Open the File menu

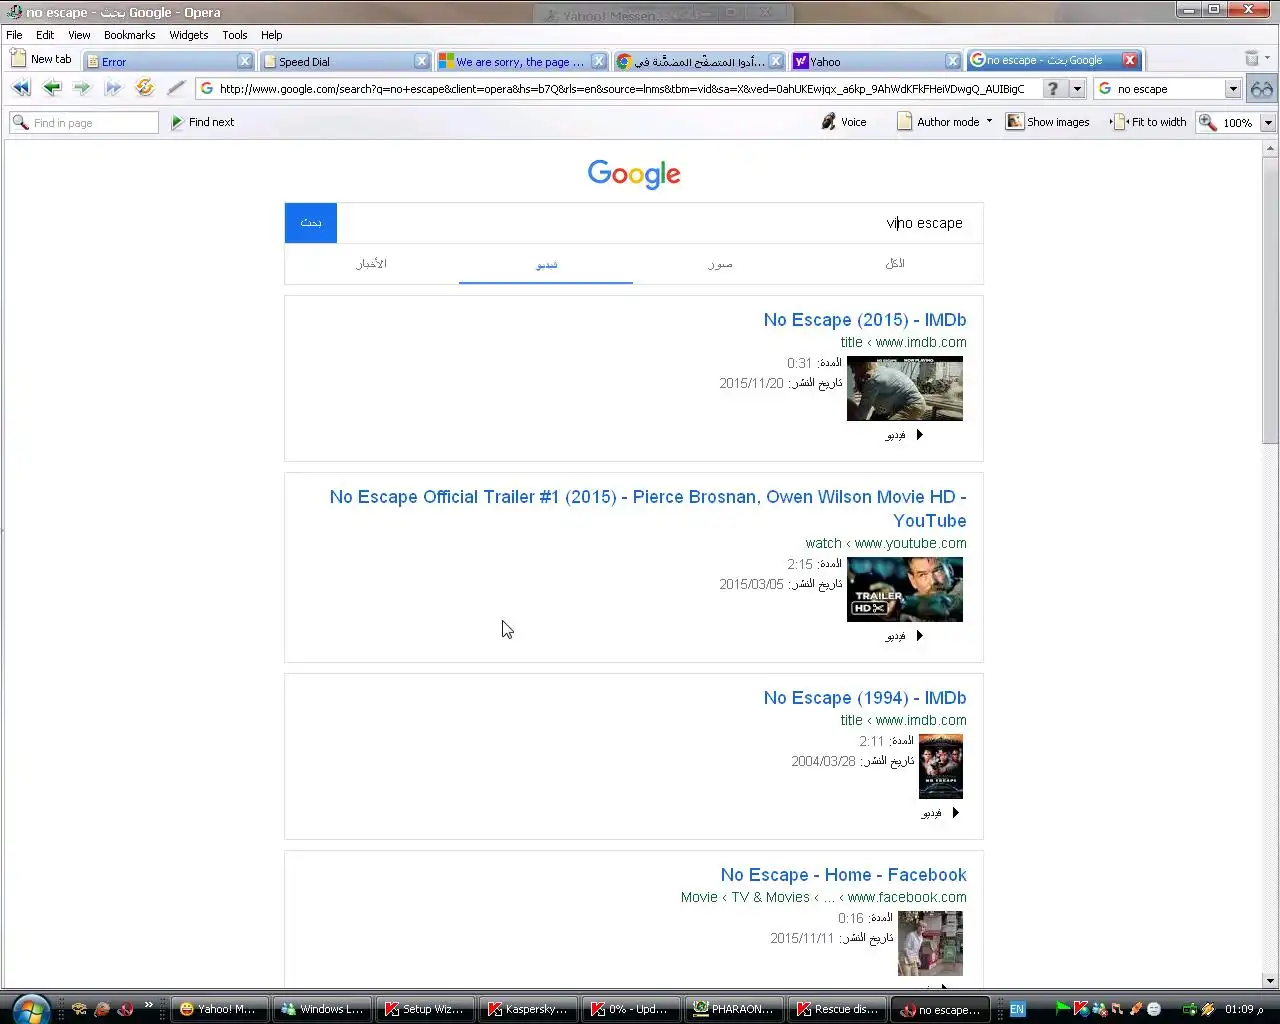click(15, 35)
